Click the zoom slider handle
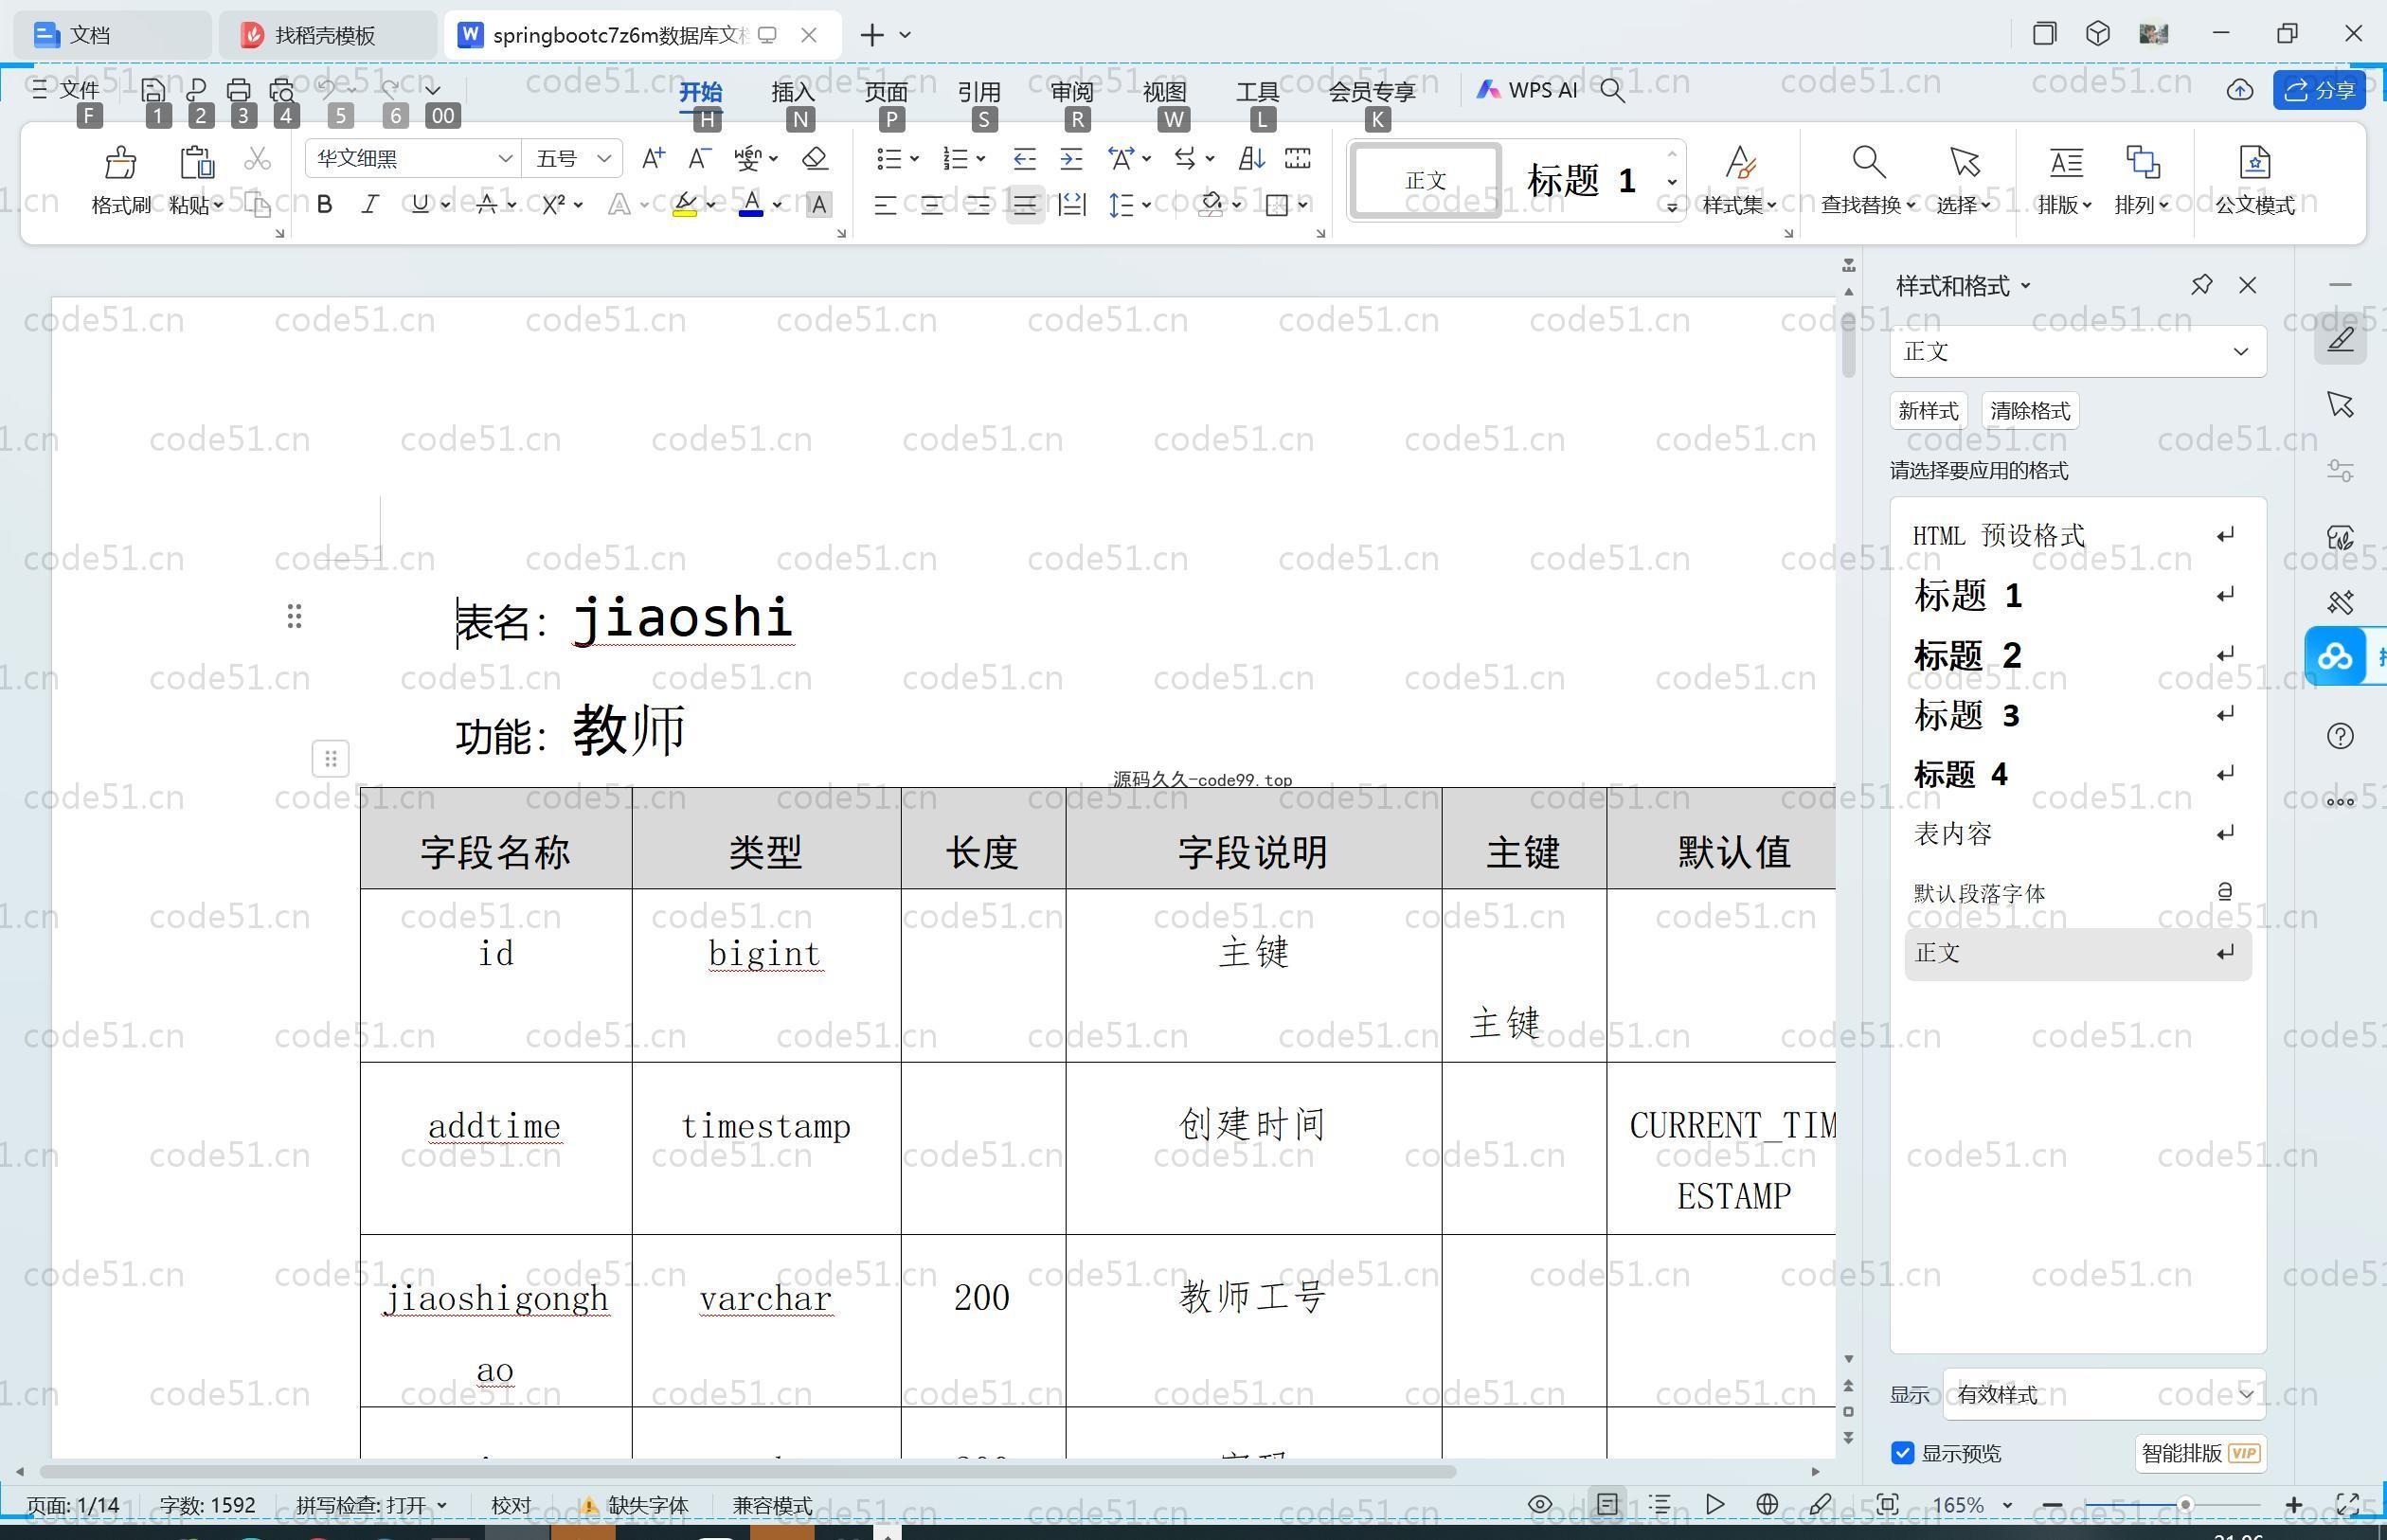The width and height of the screenshot is (2387, 1540). coord(2185,1504)
